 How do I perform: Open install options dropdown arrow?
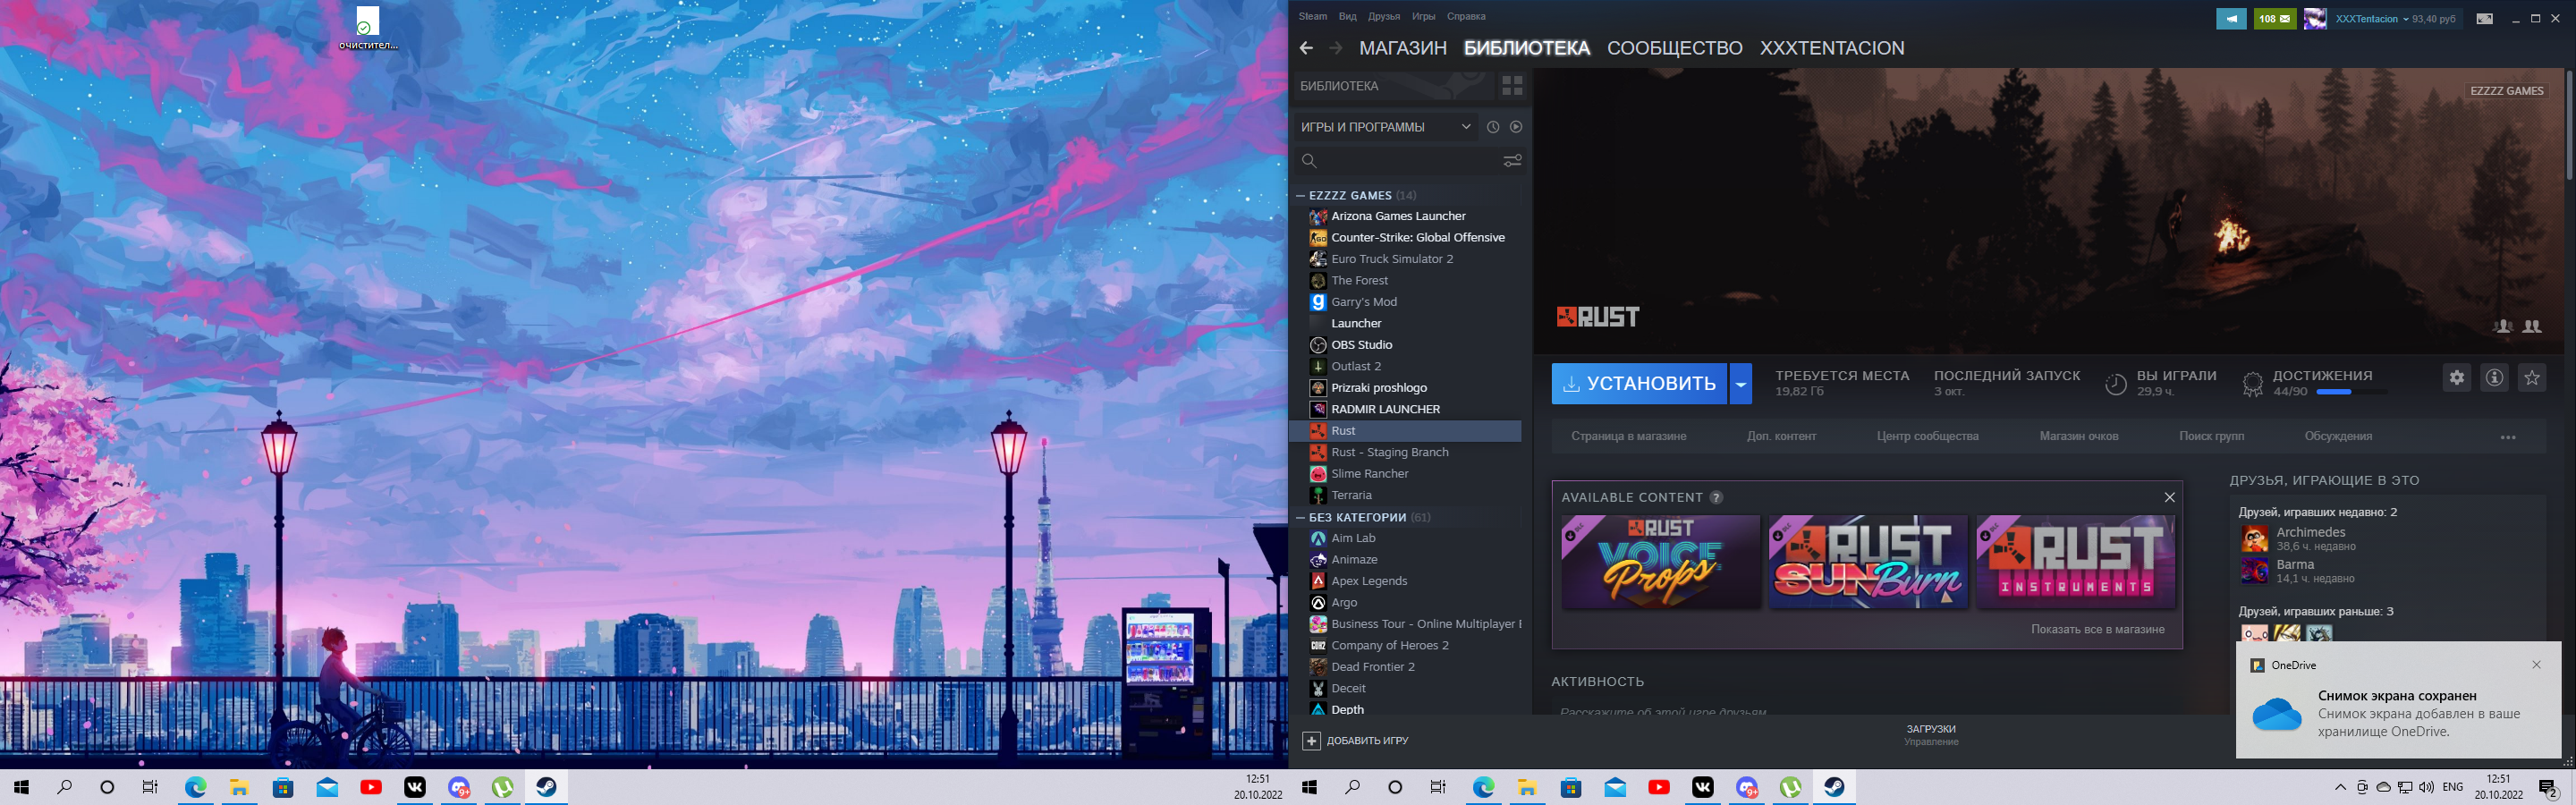(x=1740, y=384)
